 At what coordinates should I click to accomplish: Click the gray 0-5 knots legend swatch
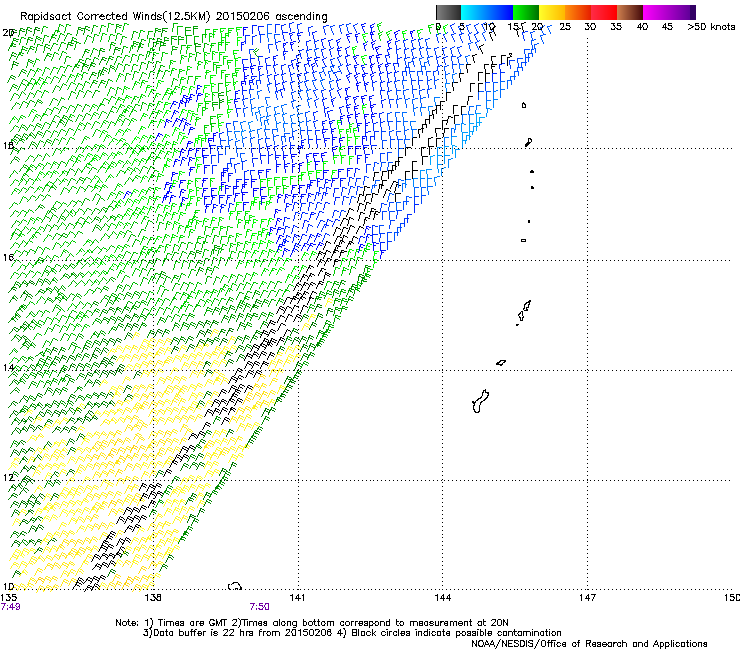(448, 12)
